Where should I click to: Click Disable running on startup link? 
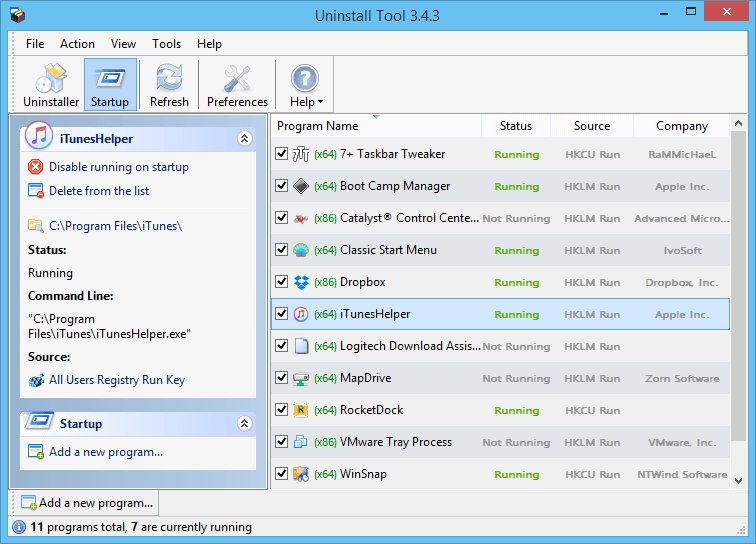coord(118,167)
